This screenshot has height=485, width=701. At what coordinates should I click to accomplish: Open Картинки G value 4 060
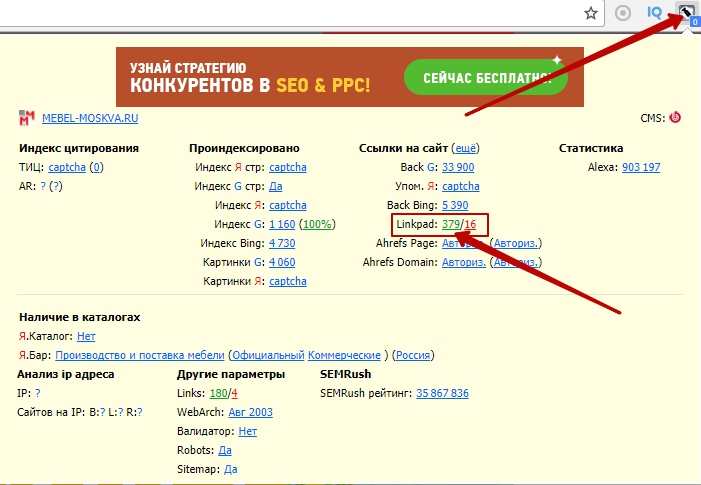(x=282, y=262)
